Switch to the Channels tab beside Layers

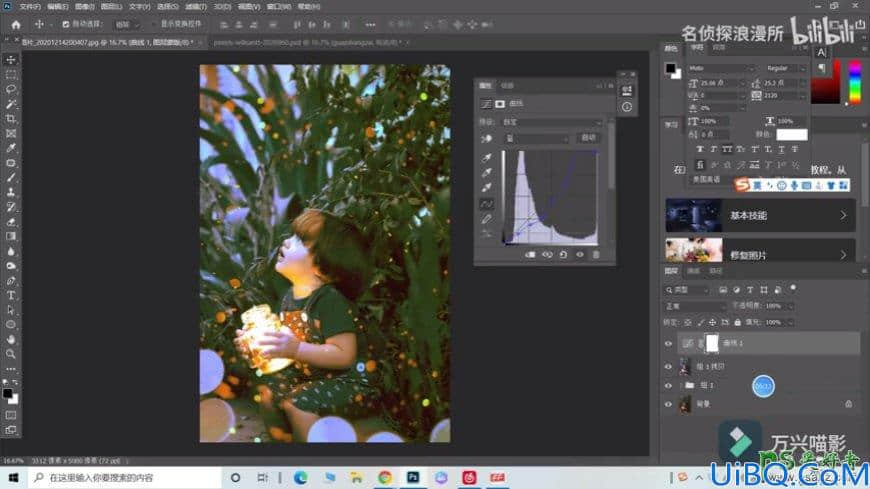[694, 271]
